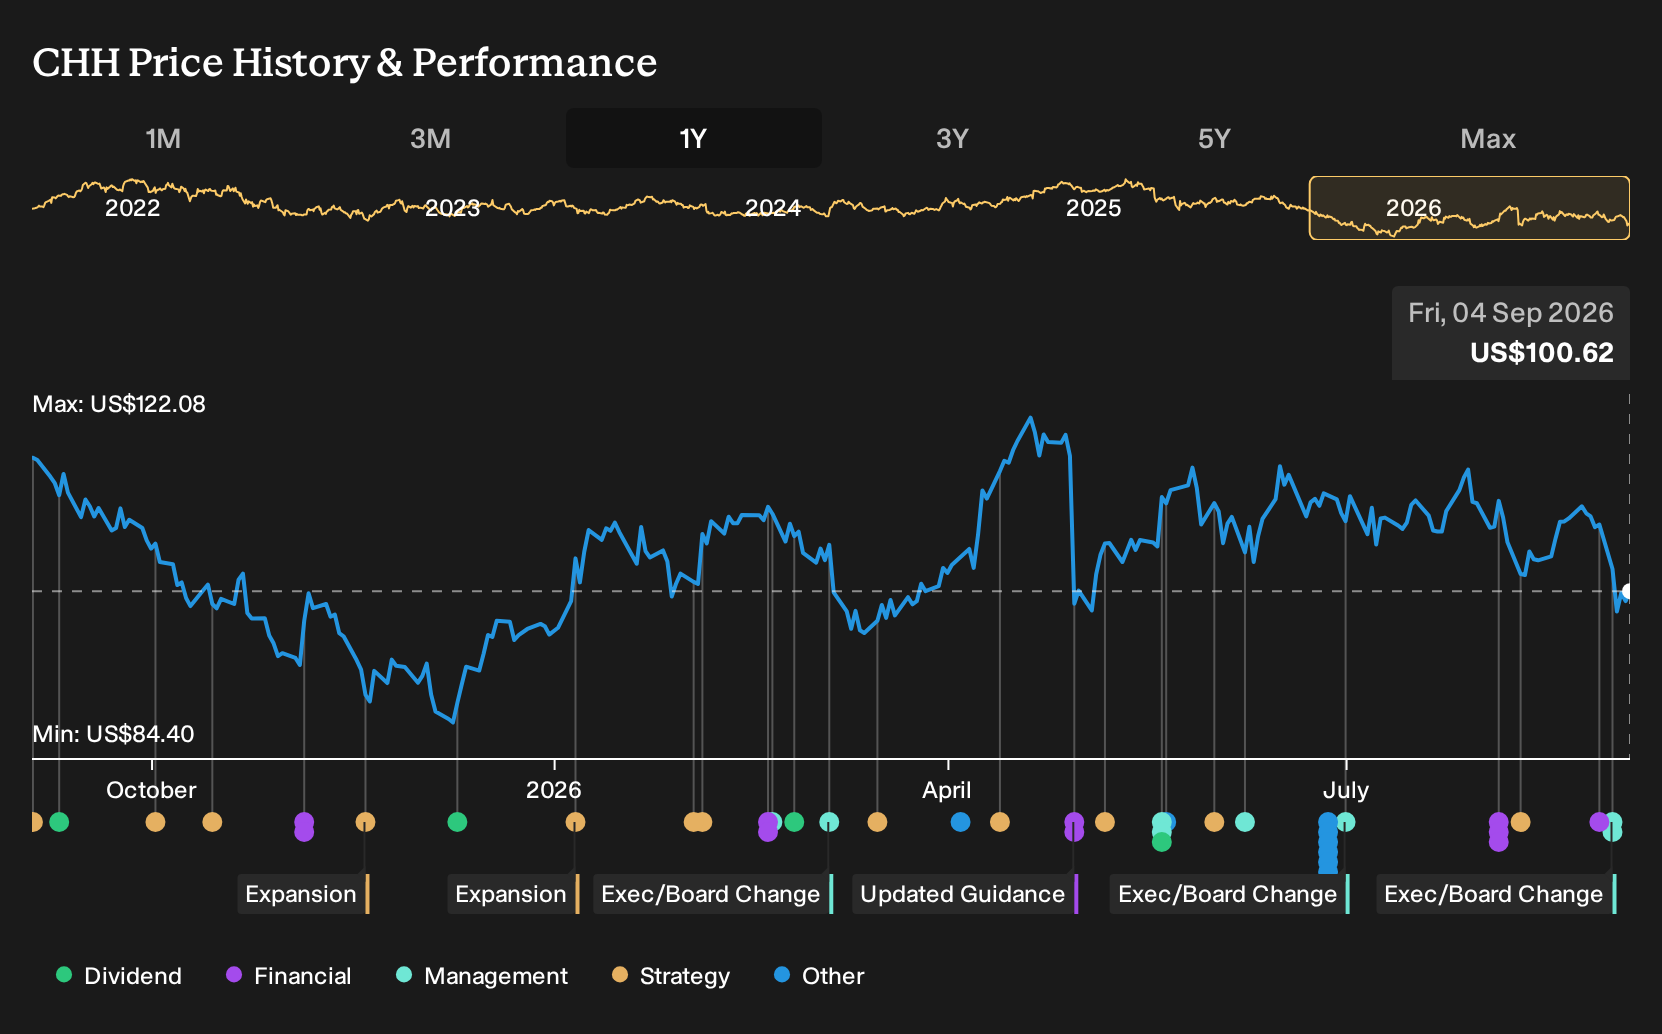Click the 2025 section of the overview chart
The height and width of the screenshot is (1034, 1662).
click(x=1093, y=208)
